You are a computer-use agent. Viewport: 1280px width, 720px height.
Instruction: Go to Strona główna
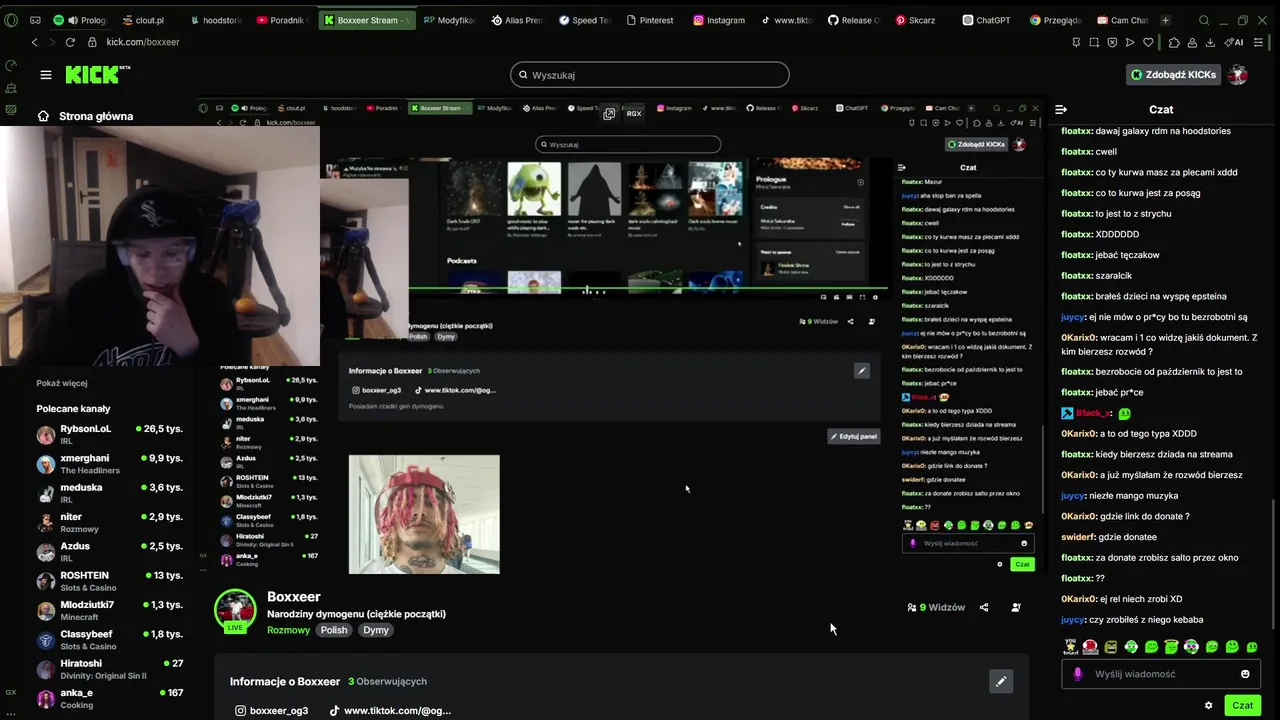[x=85, y=116]
